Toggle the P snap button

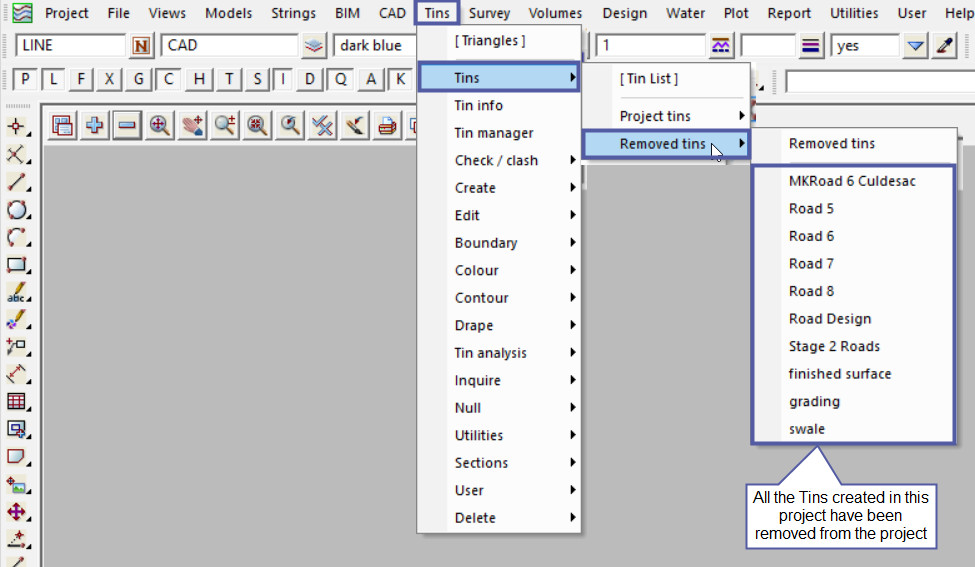point(26,80)
